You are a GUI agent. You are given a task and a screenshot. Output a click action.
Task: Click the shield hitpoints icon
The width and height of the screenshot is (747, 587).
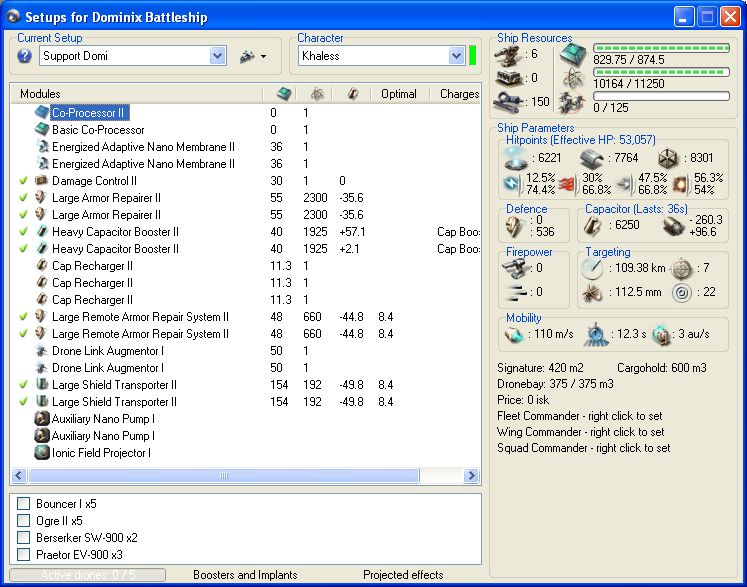[518, 158]
